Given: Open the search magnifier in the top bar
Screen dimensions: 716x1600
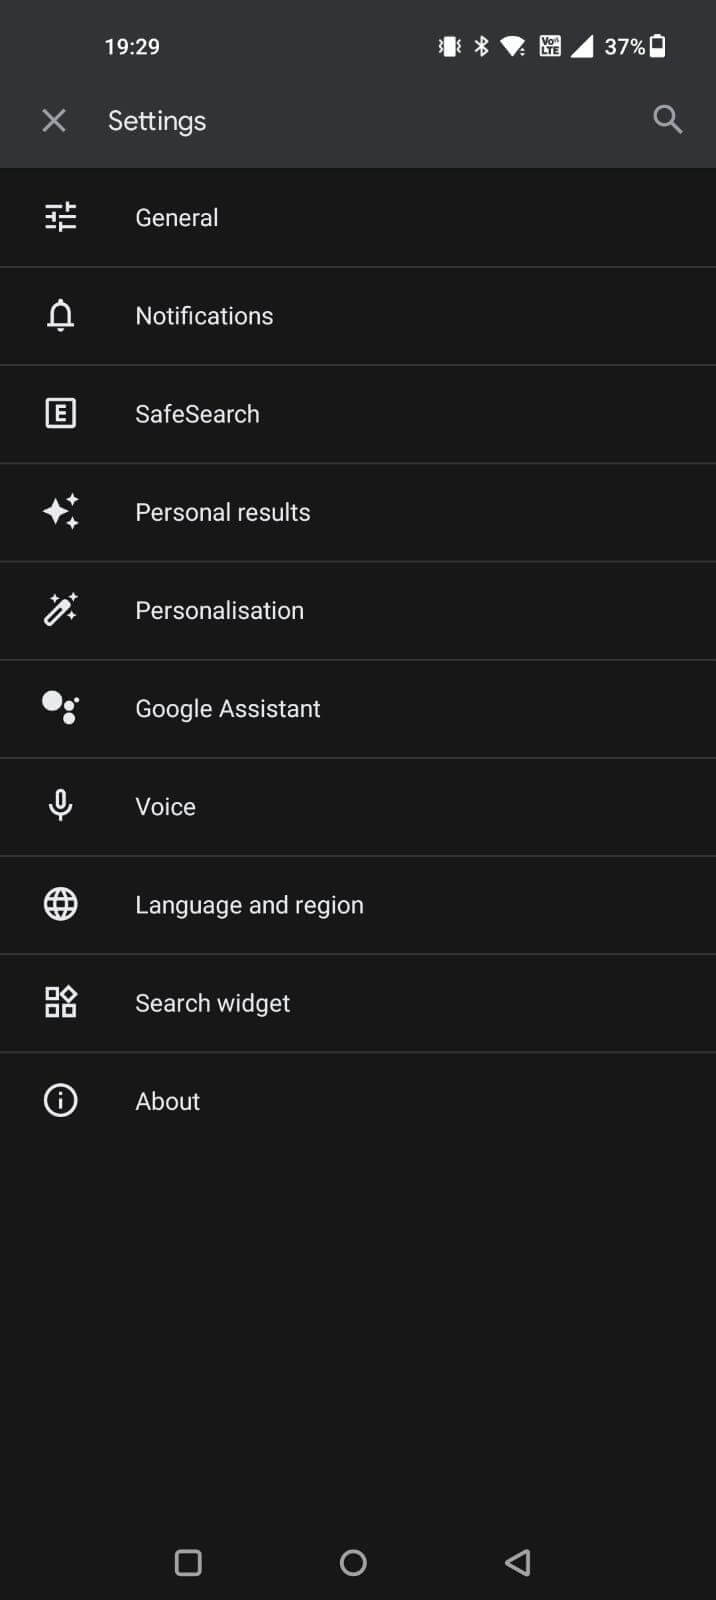Looking at the screenshot, I should pos(667,120).
